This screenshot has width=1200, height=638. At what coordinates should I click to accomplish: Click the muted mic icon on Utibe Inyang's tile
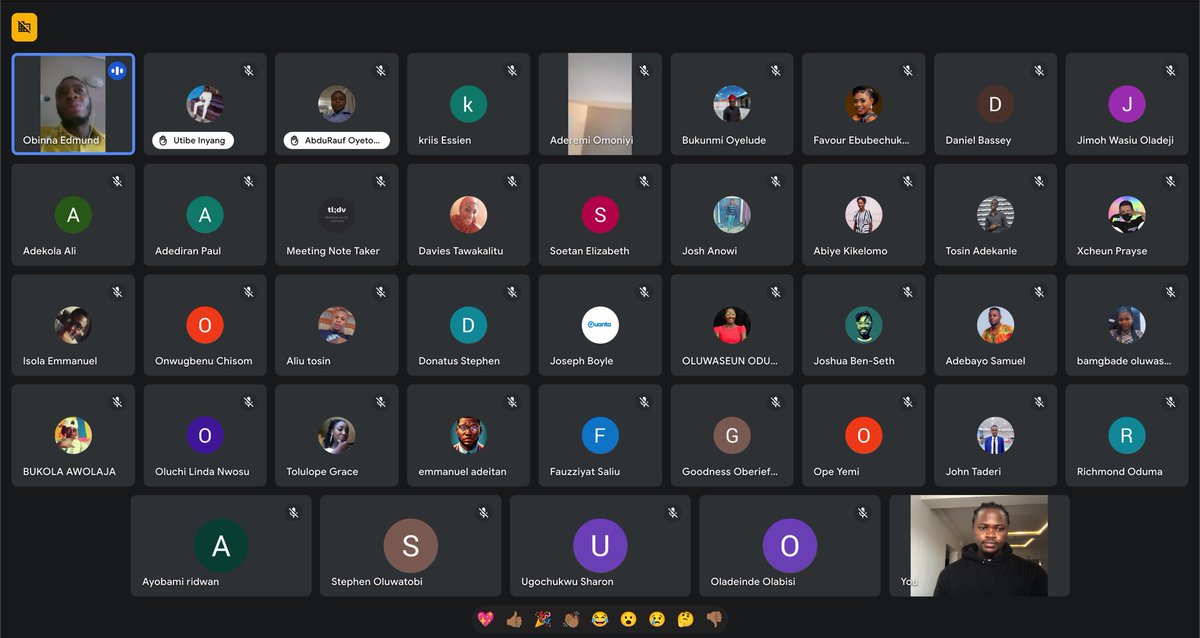point(249,71)
